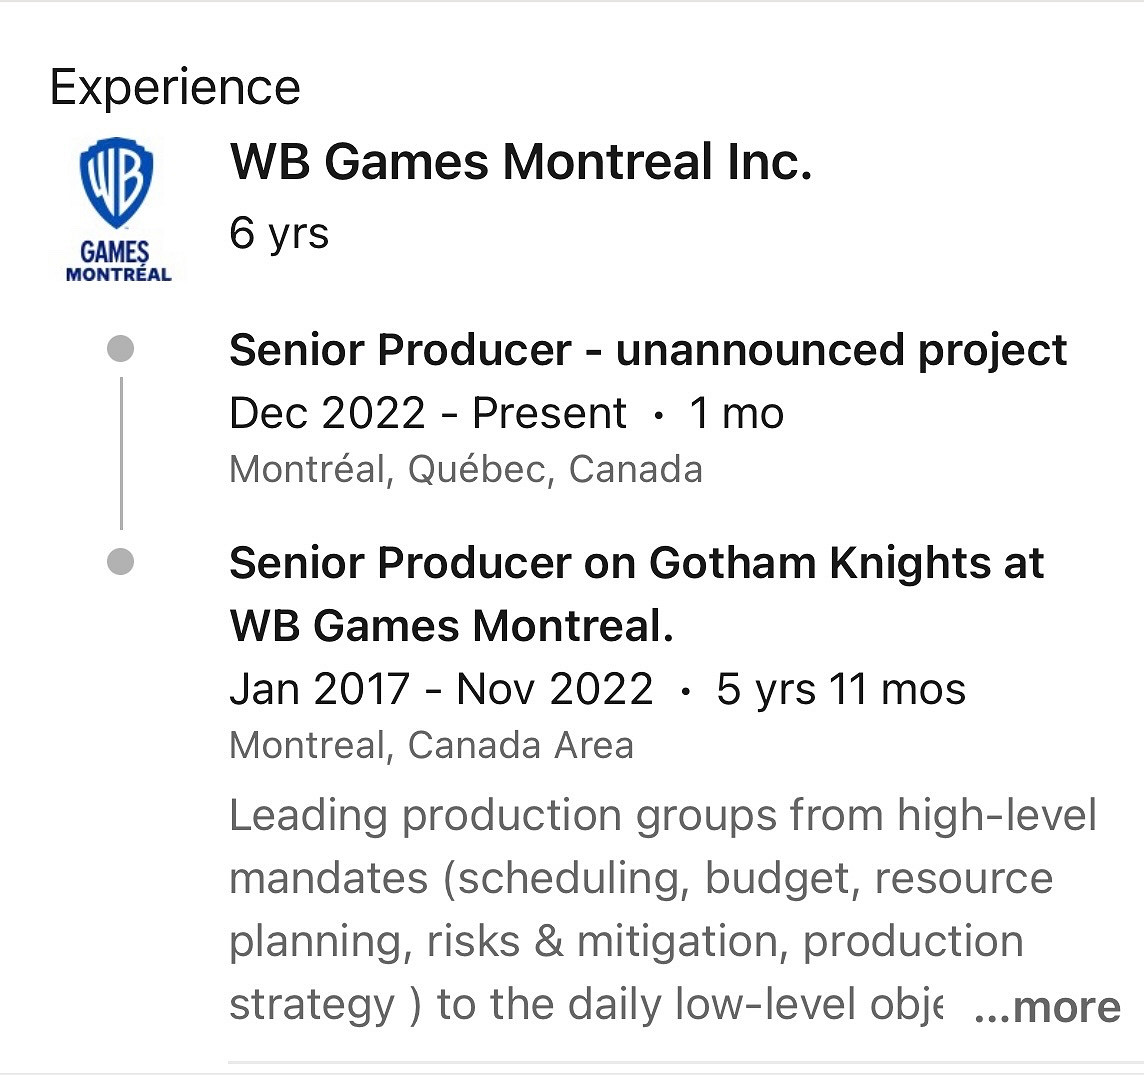This screenshot has height=1075, width=1144.
Task: Click the '1 mo' duration label
Action: click(x=736, y=413)
